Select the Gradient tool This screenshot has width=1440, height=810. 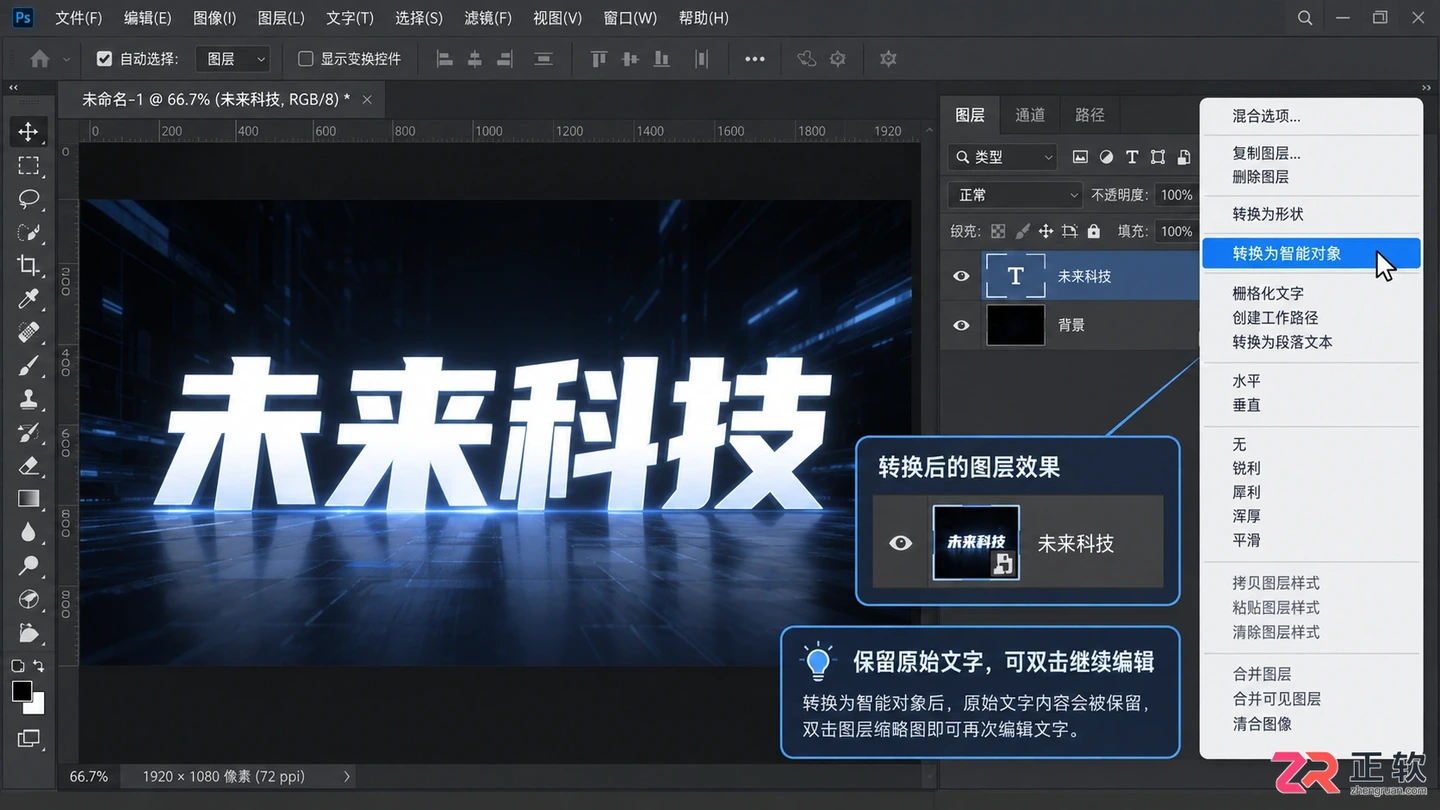tap(28, 498)
